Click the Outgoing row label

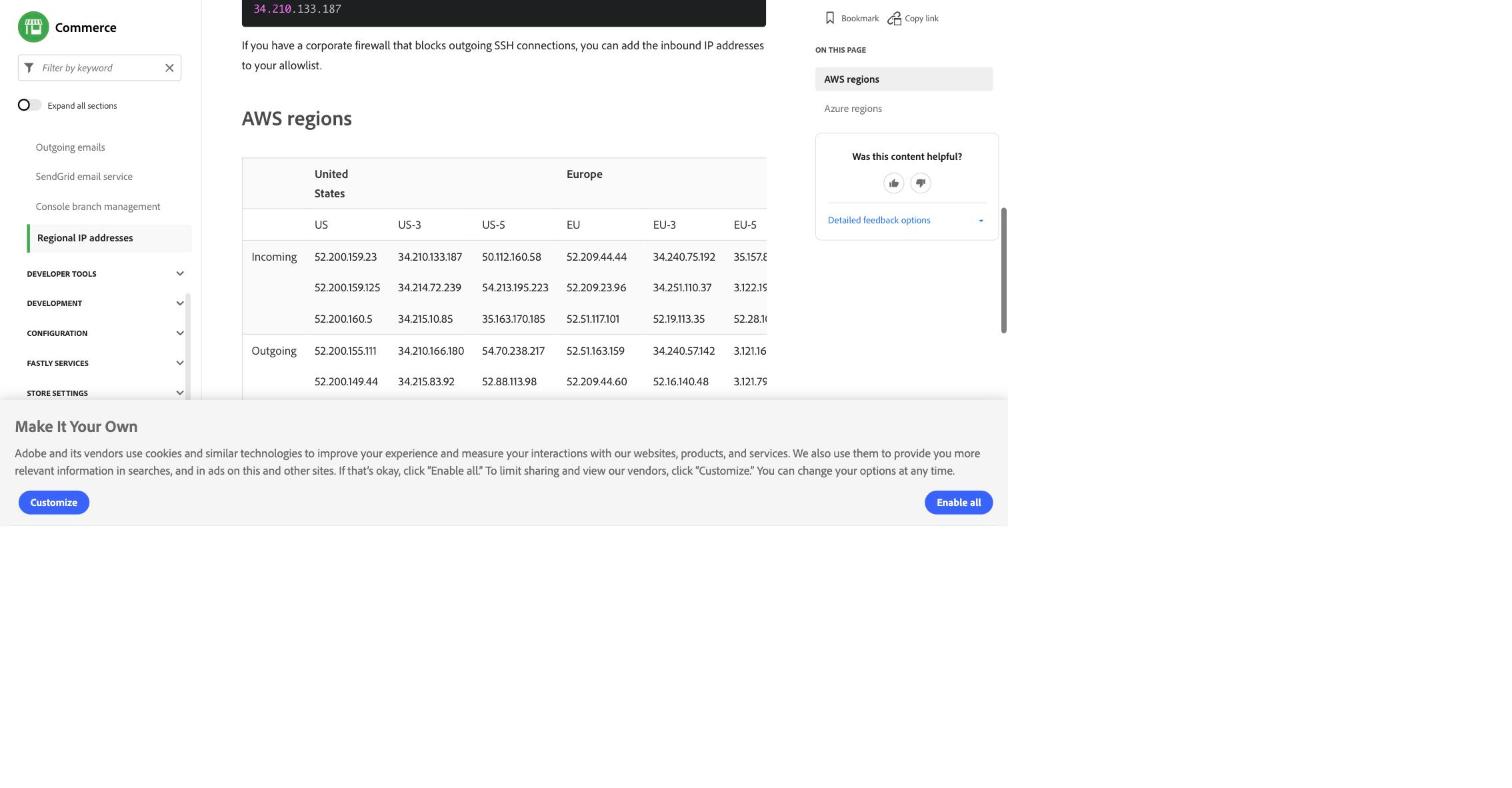click(x=274, y=351)
